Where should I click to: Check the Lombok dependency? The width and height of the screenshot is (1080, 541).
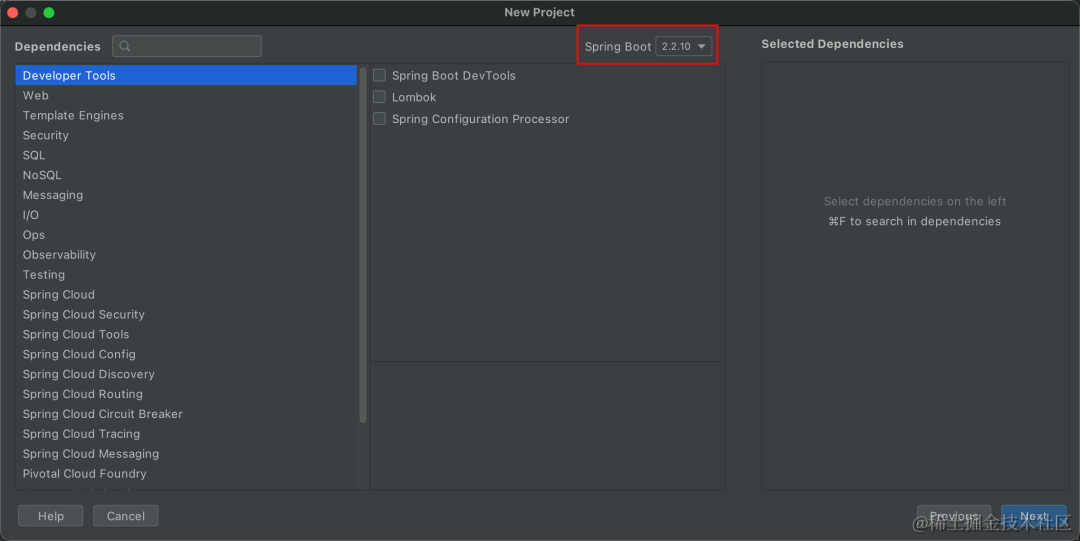click(379, 97)
